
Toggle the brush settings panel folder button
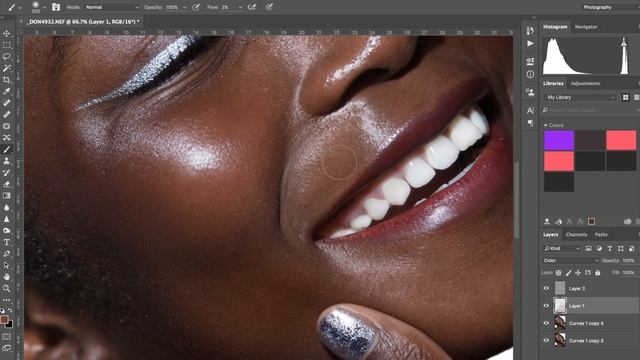(x=56, y=7)
